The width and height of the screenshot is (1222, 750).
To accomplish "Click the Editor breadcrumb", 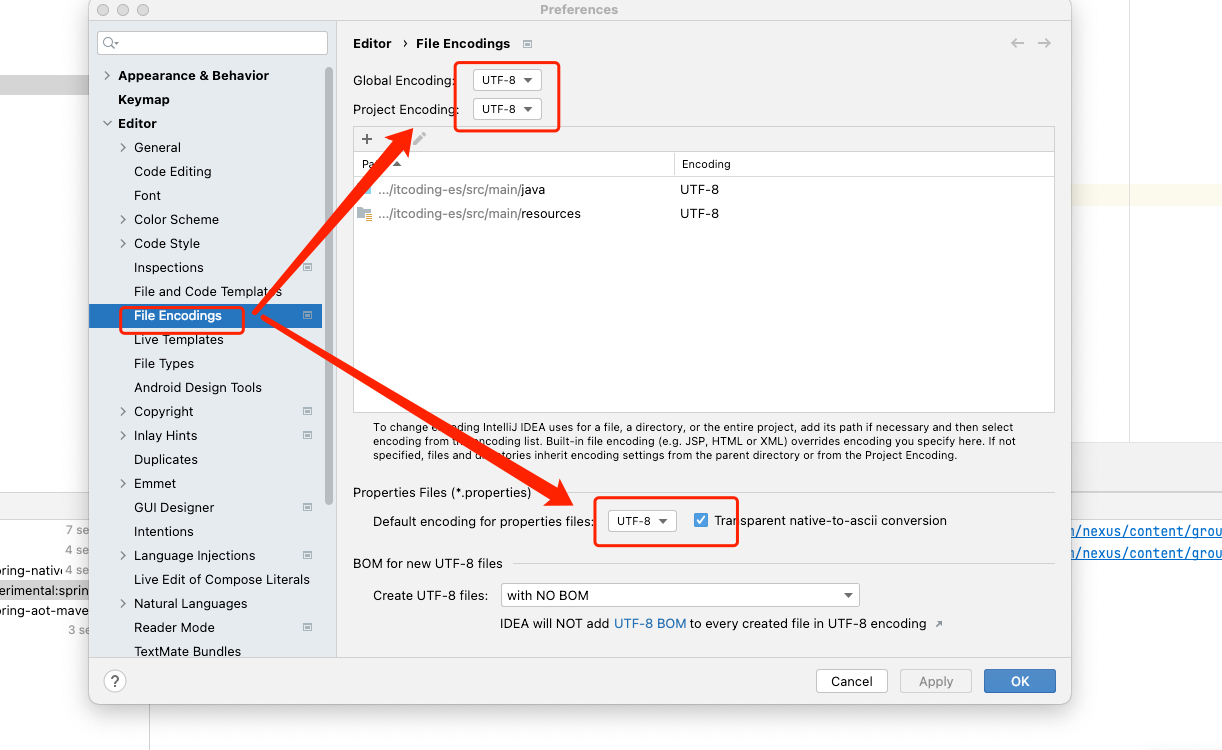I will point(372,43).
